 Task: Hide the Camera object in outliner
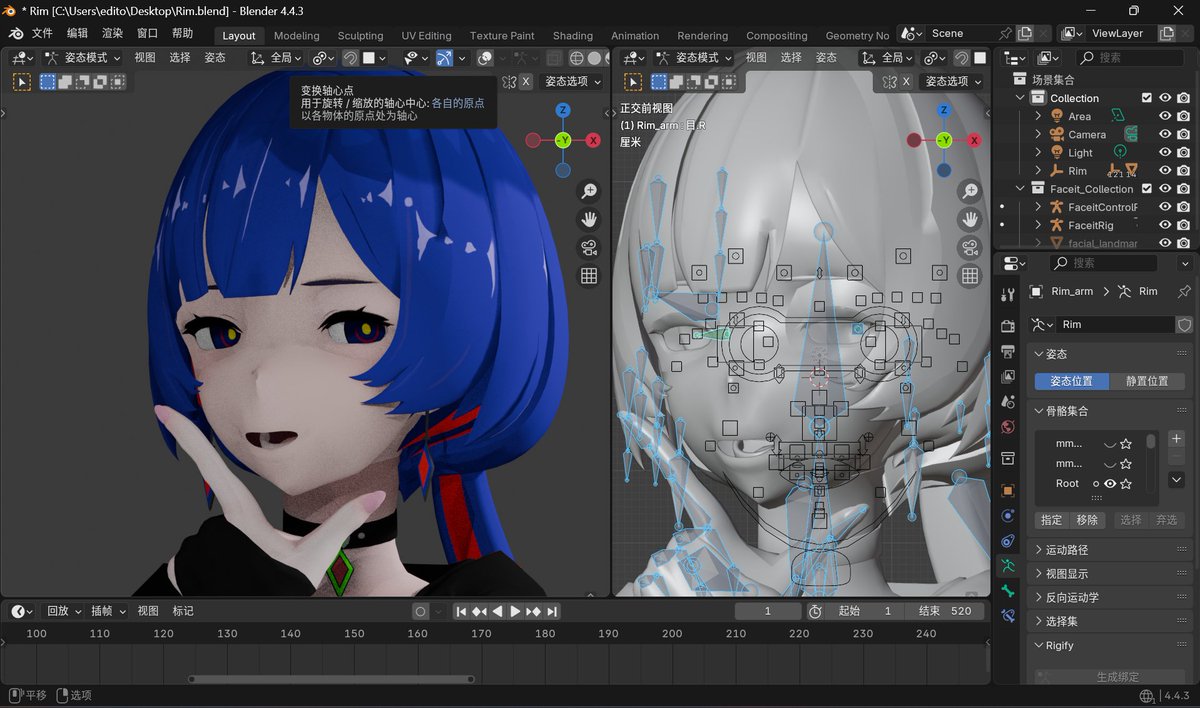click(x=1165, y=134)
